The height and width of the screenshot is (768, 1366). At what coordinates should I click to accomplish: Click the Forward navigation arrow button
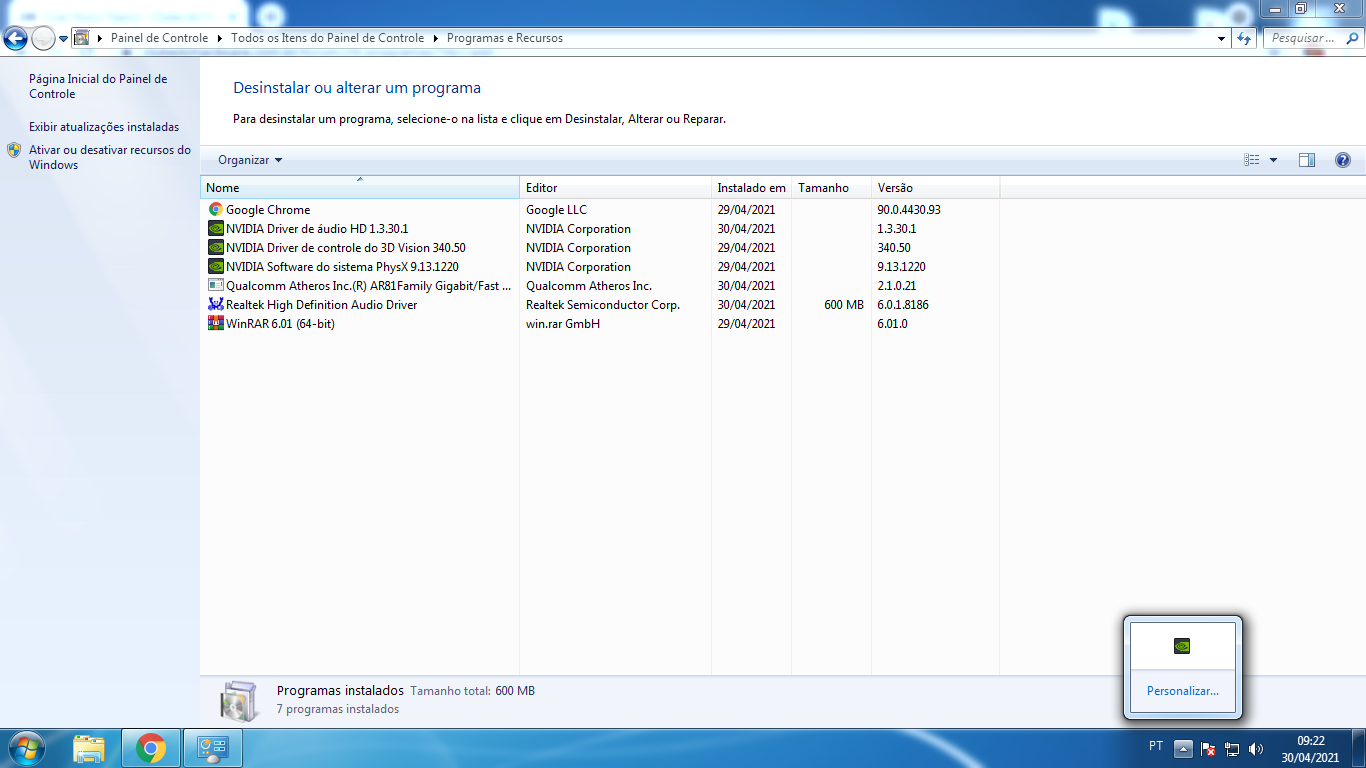(x=43, y=38)
